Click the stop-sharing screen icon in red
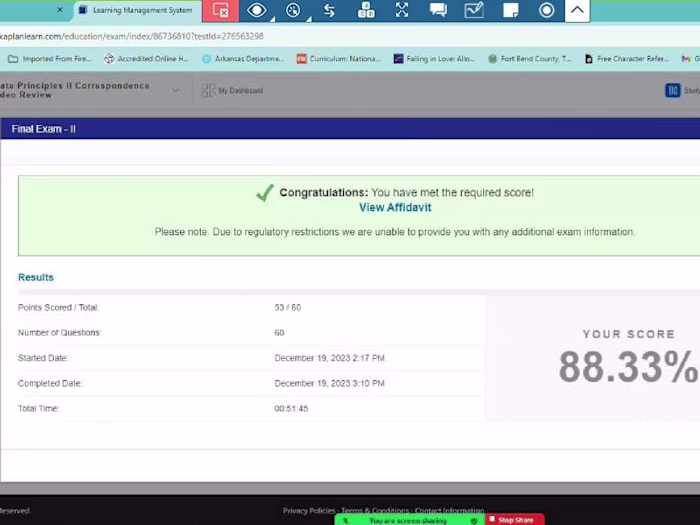This screenshot has height=525, width=700. [x=221, y=10]
